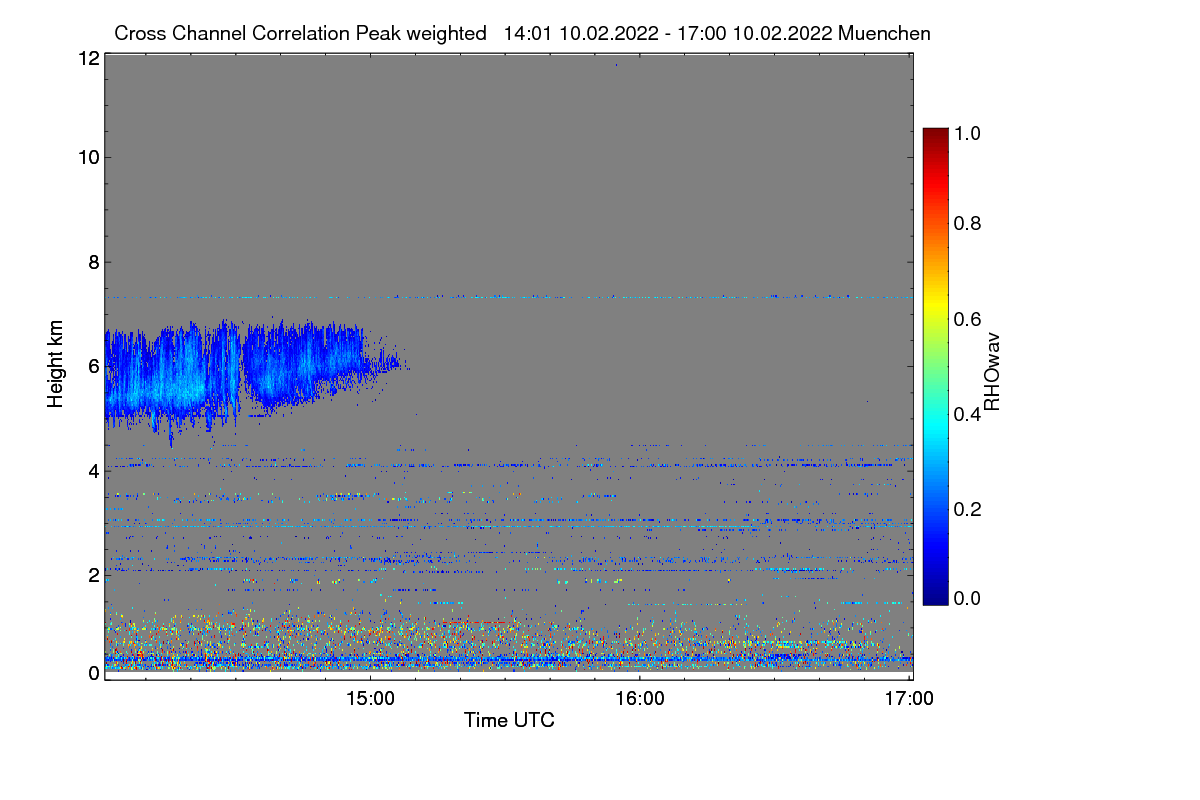The height and width of the screenshot is (800, 1200).
Task: Click the height axis value 4
Action: pyautogui.click(x=93, y=470)
